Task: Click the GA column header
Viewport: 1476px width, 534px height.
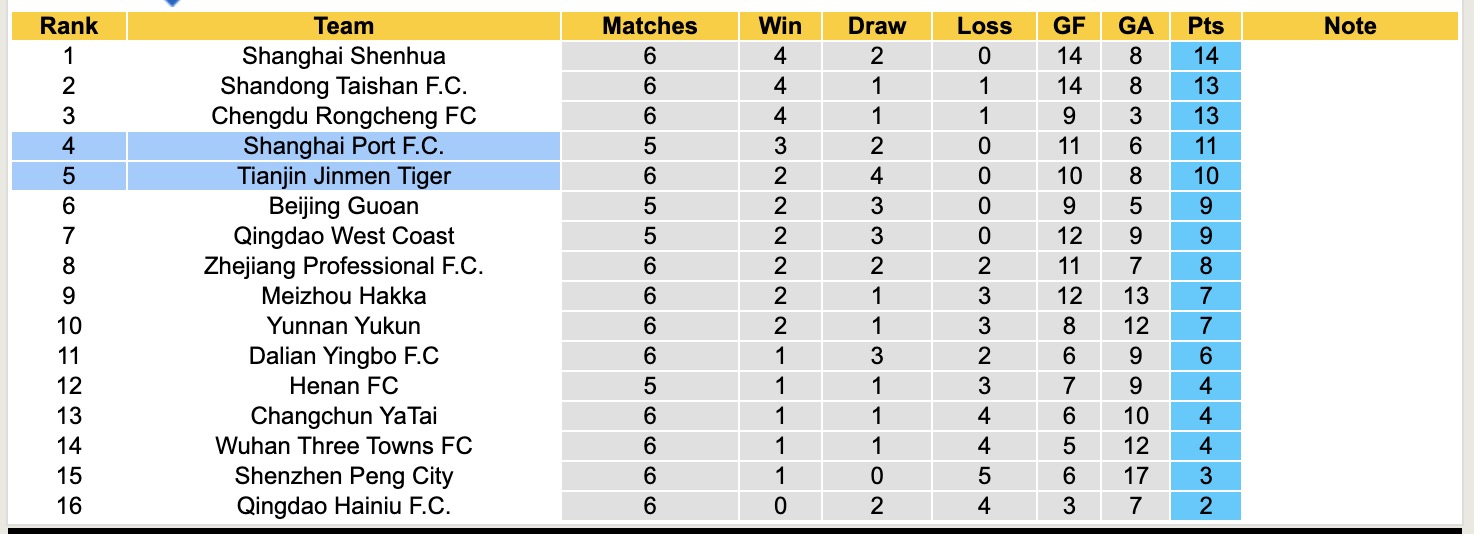Action: click(x=1135, y=26)
